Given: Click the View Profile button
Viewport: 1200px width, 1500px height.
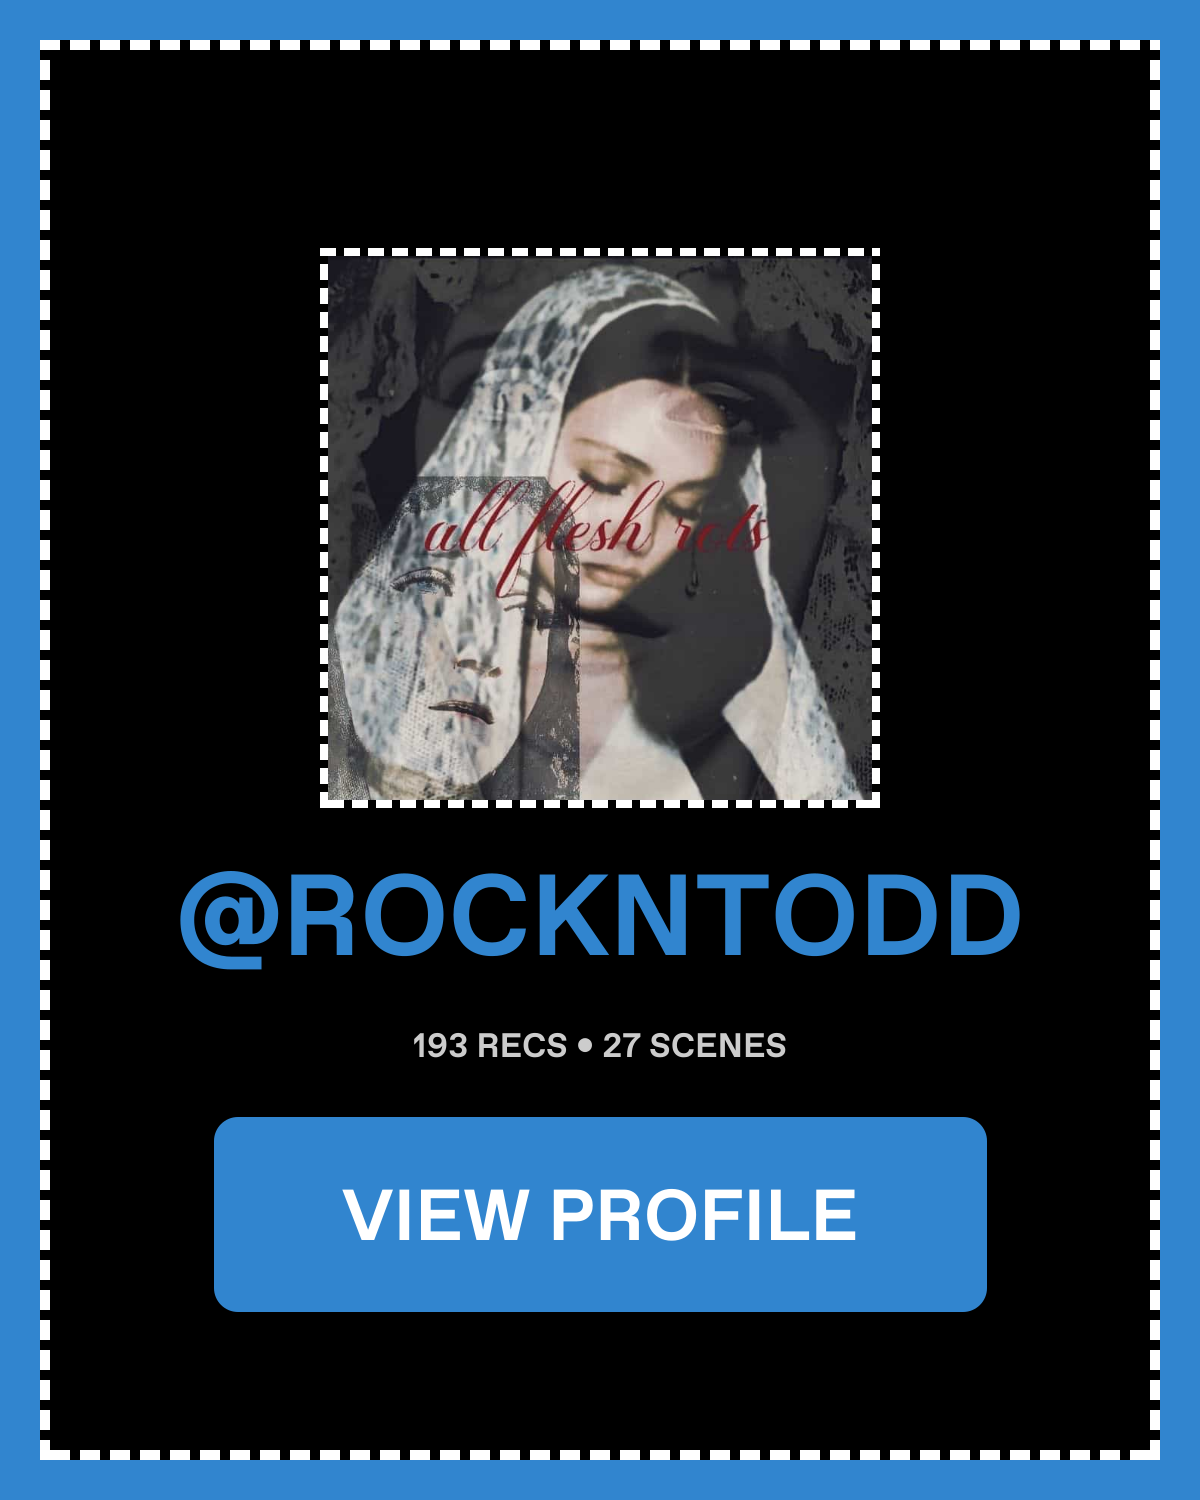Looking at the screenshot, I should point(600,1214).
